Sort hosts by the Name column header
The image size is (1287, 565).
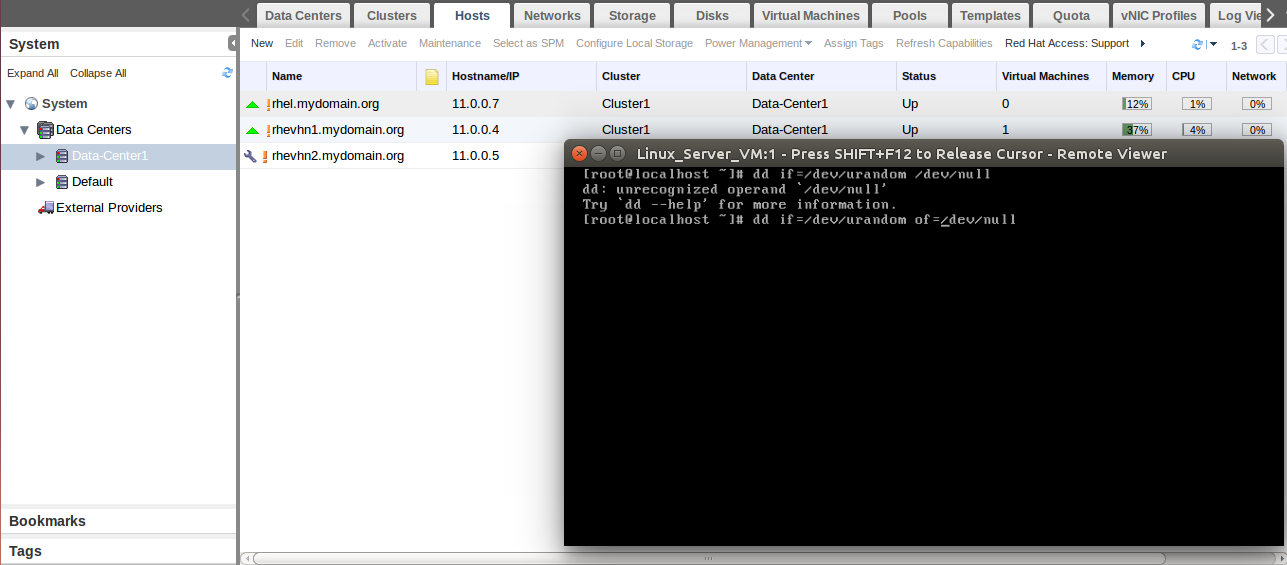tap(341, 76)
